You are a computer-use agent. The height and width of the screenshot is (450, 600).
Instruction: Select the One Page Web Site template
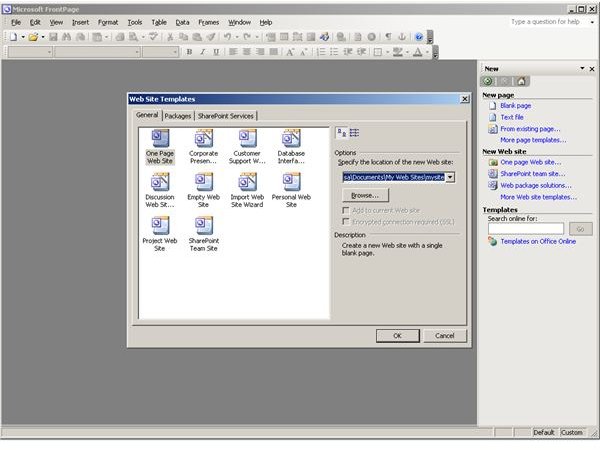click(x=160, y=147)
